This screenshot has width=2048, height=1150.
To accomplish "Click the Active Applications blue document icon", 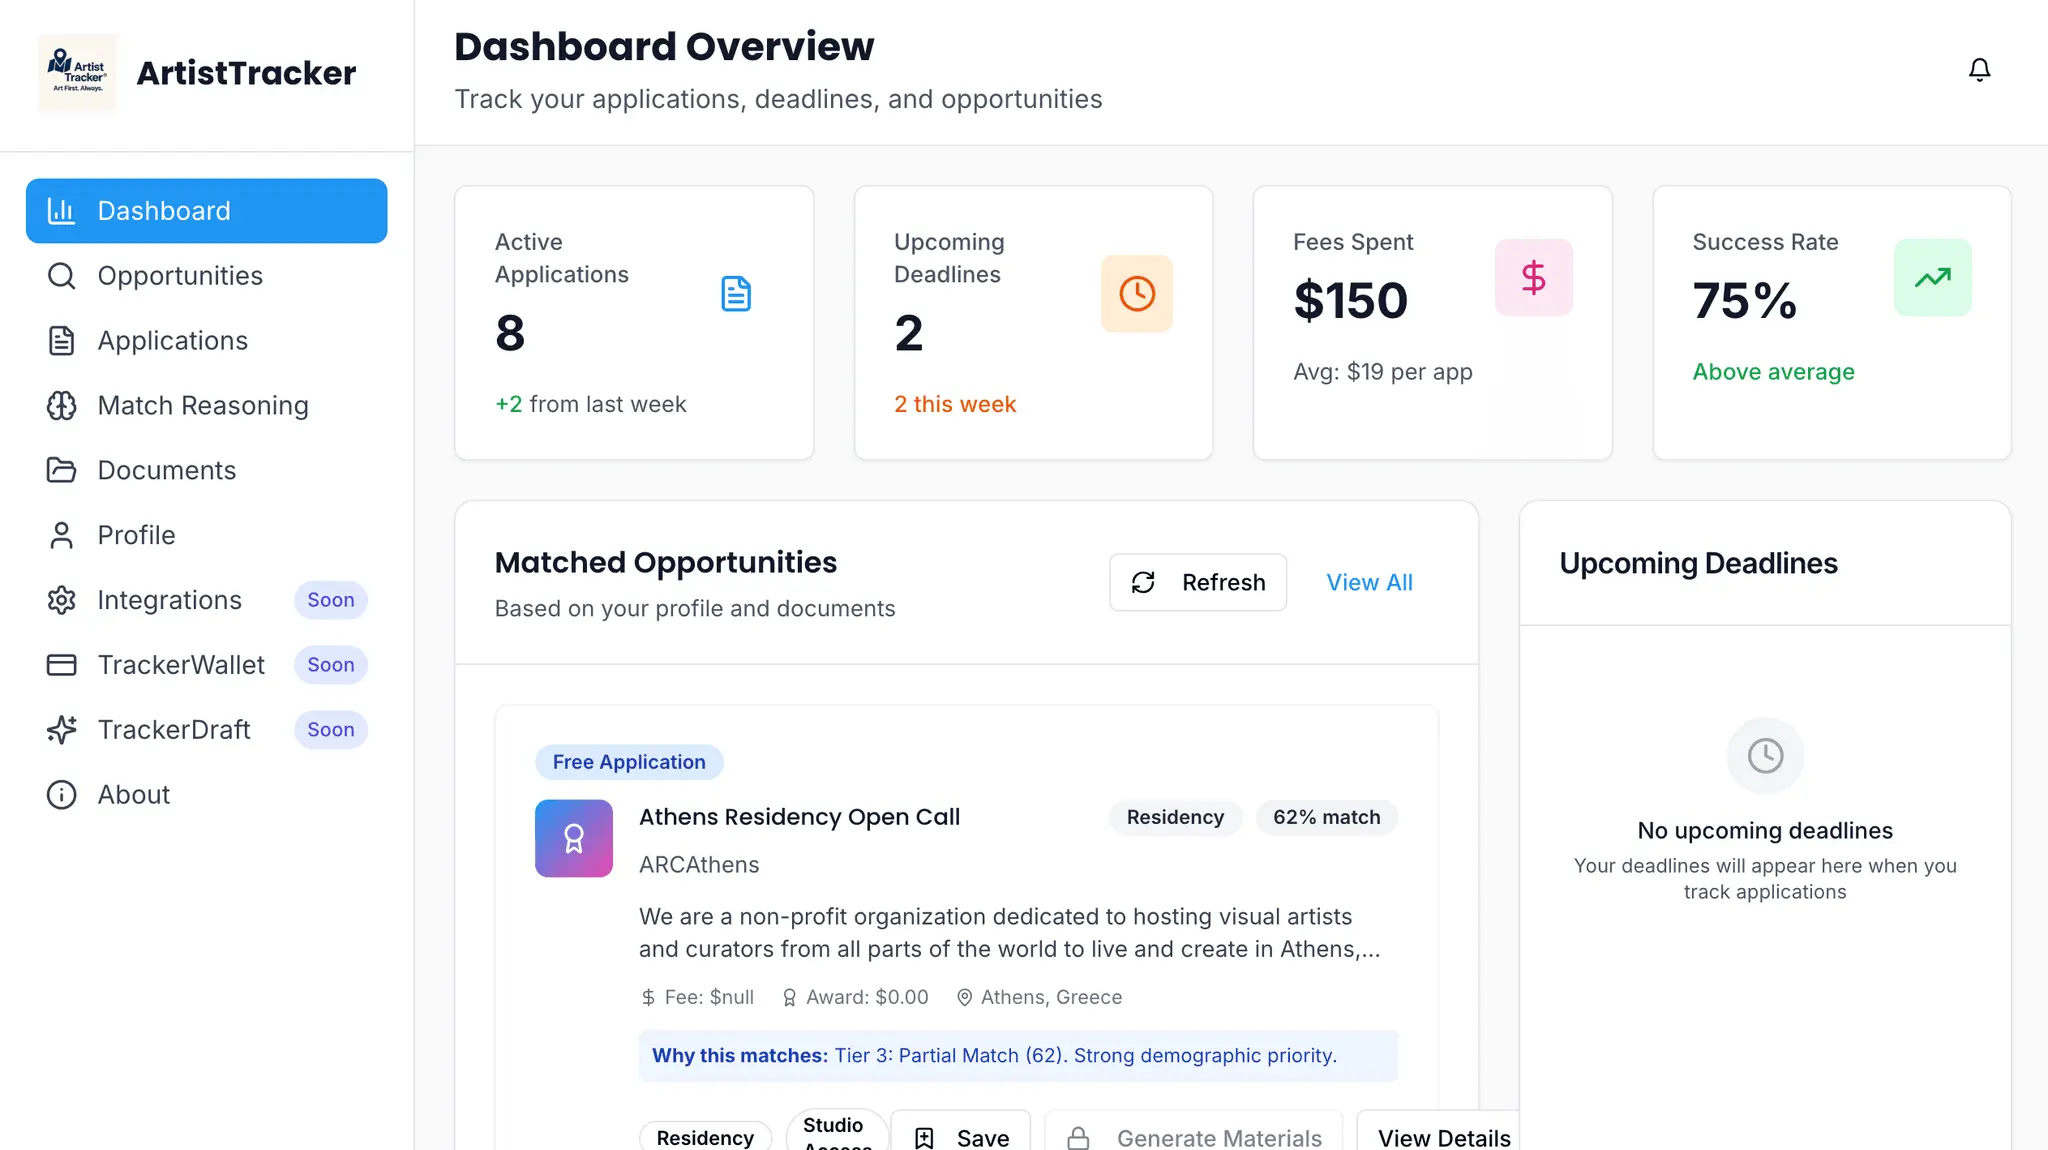I will point(736,294).
